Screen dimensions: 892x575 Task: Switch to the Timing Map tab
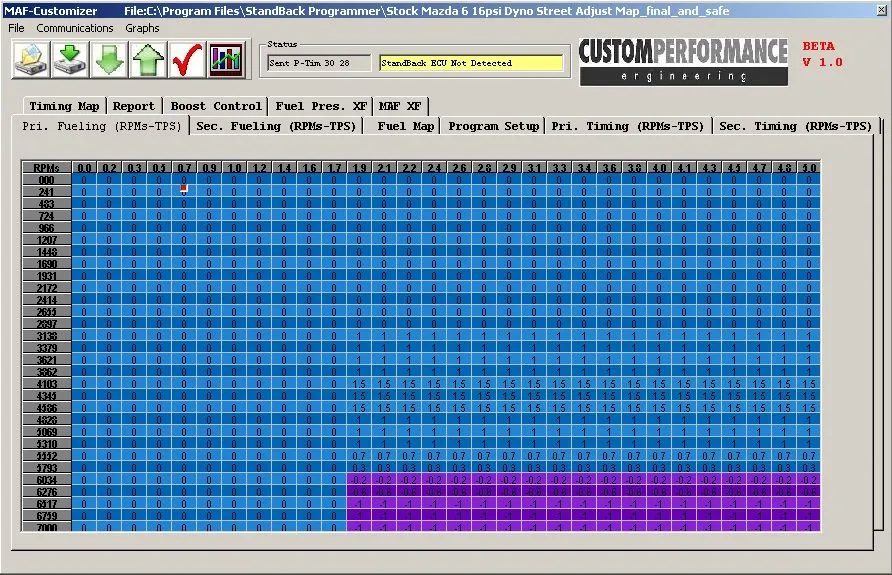64,106
